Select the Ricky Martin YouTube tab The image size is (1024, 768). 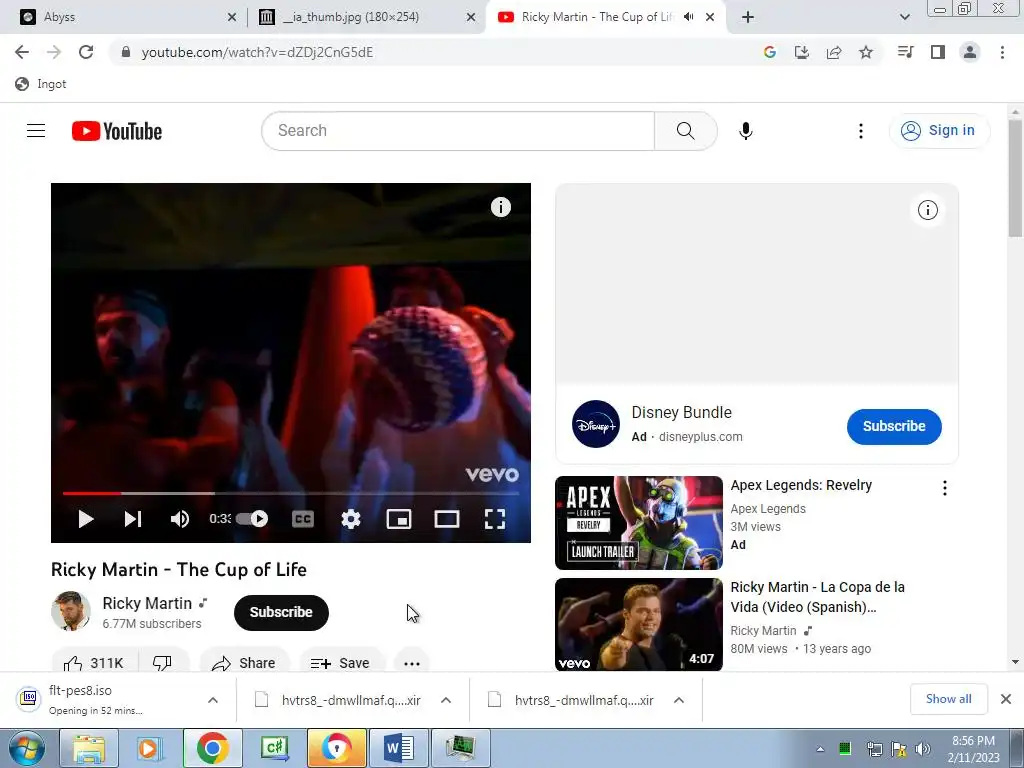(594, 17)
